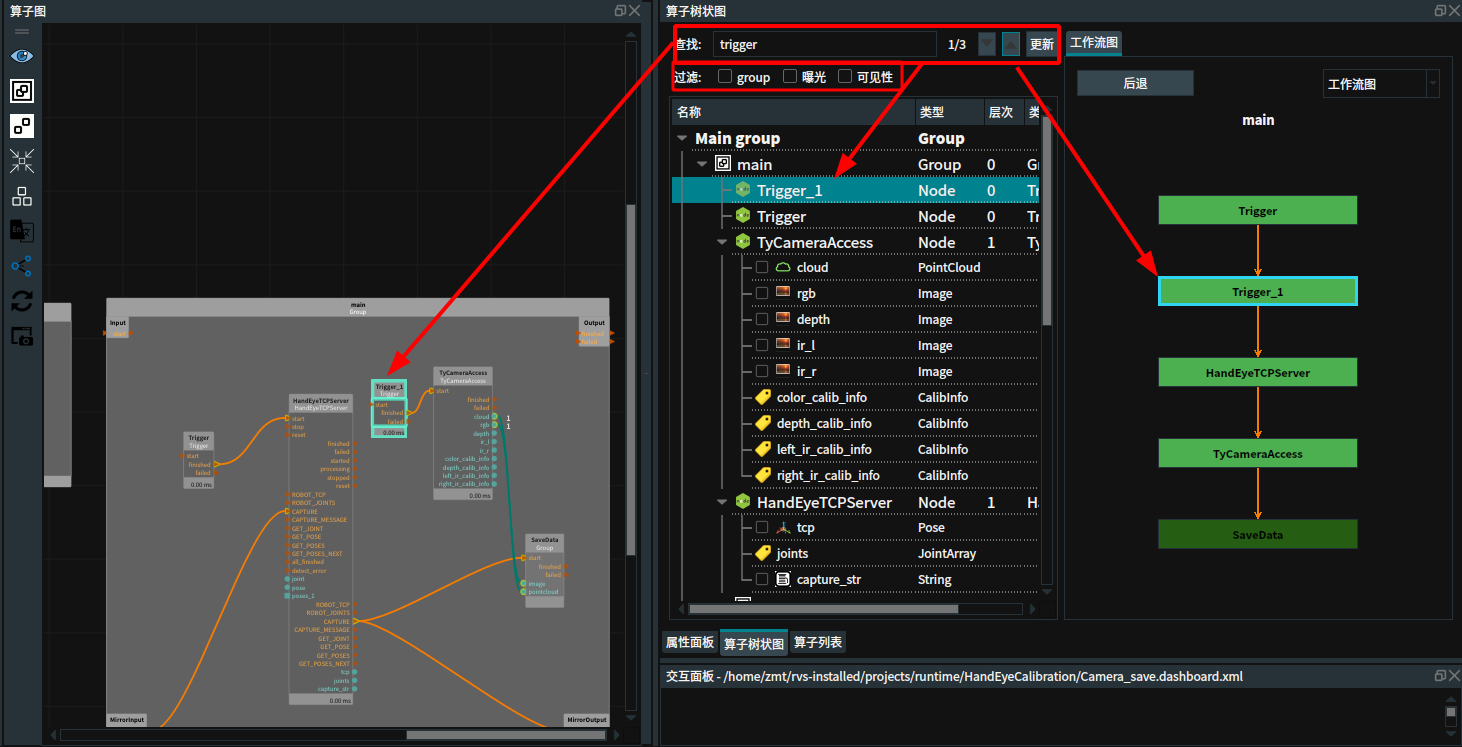The height and width of the screenshot is (747, 1462).
Task: Enable the 可见性 filter checkbox
Action: [x=845, y=77]
